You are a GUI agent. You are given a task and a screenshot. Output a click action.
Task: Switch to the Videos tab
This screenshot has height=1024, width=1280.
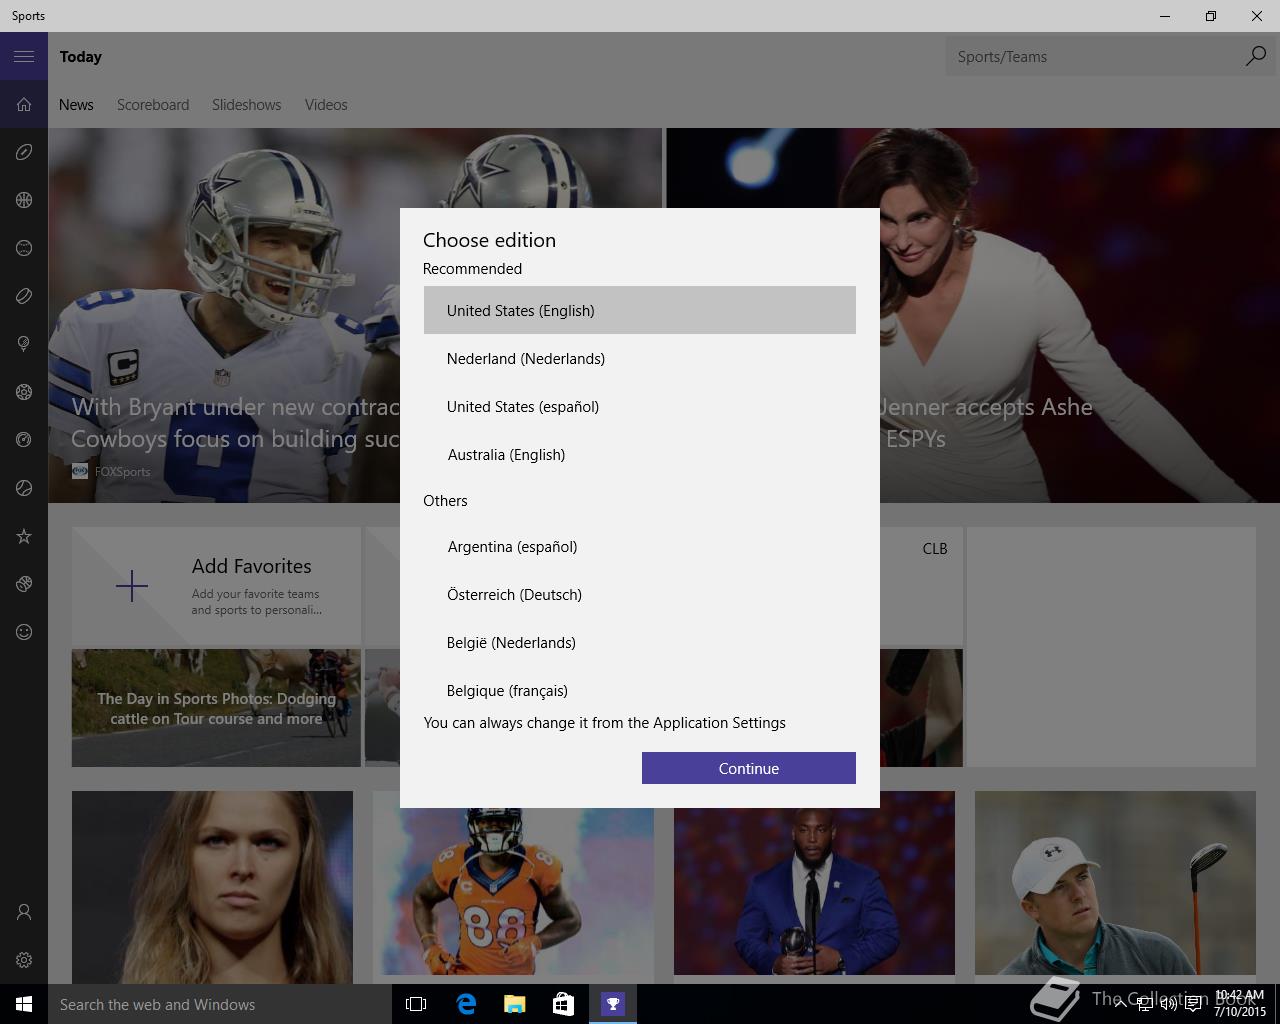pyautogui.click(x=326, y=104)
